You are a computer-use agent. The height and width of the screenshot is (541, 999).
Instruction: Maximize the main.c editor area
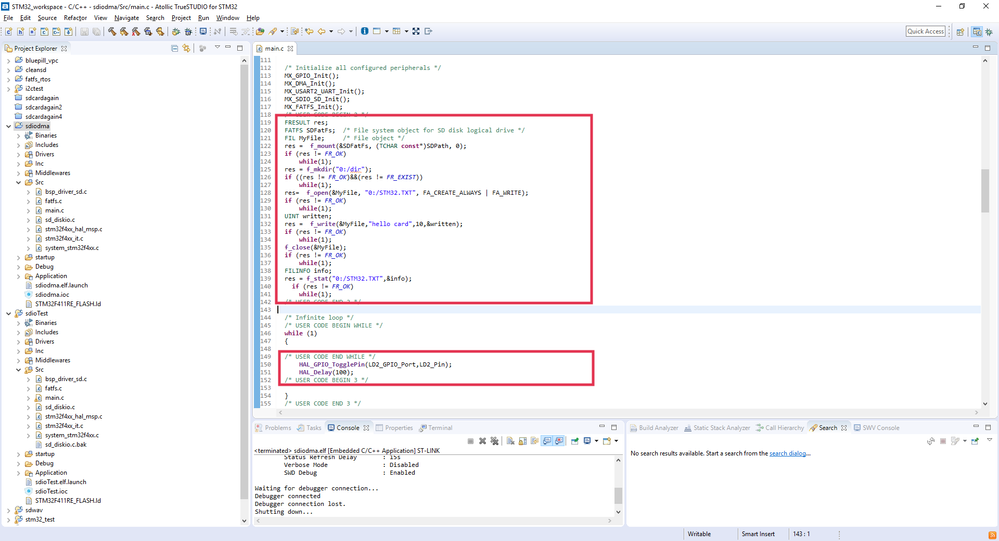pos(988,48)
